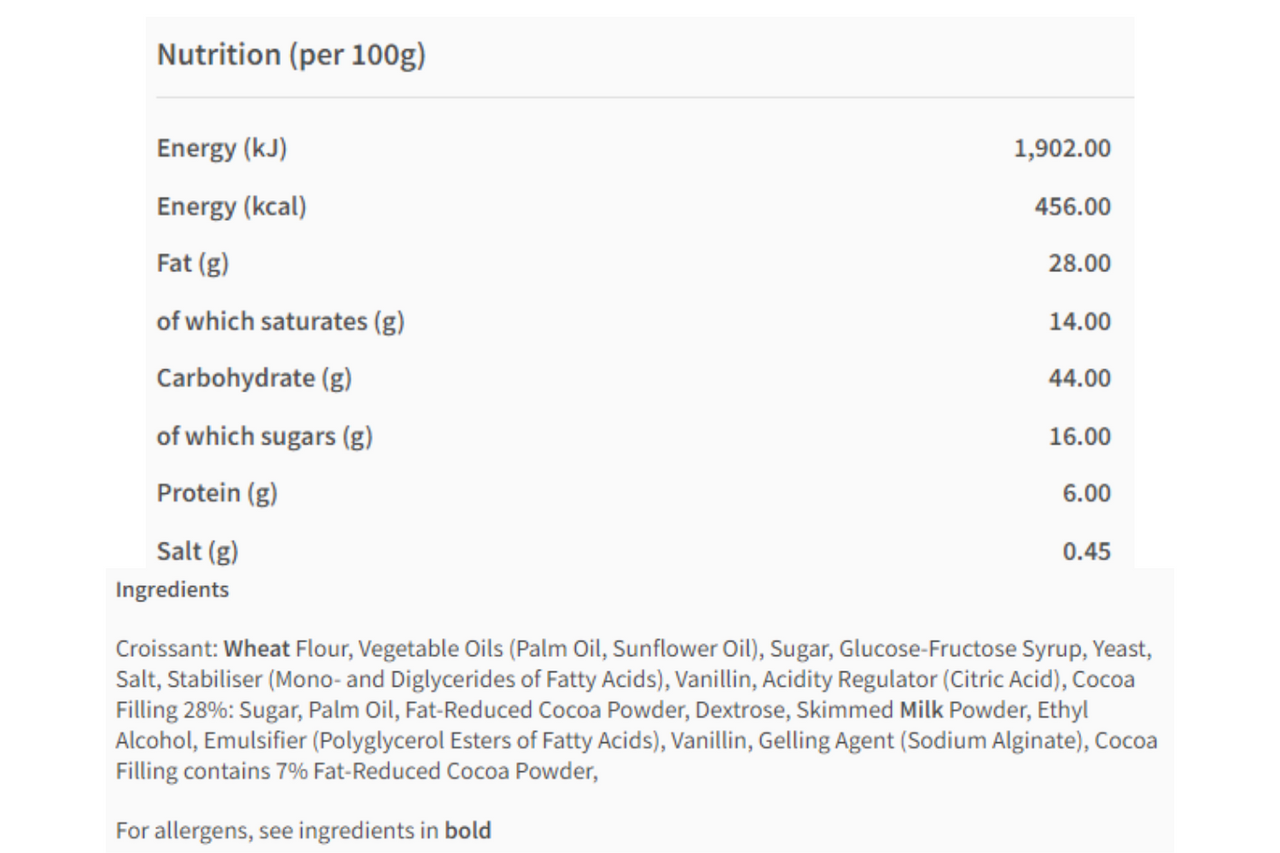Select the 0.45 salt value
1280x853 pixels.
pyautogui.click(x=1086, y=551)
